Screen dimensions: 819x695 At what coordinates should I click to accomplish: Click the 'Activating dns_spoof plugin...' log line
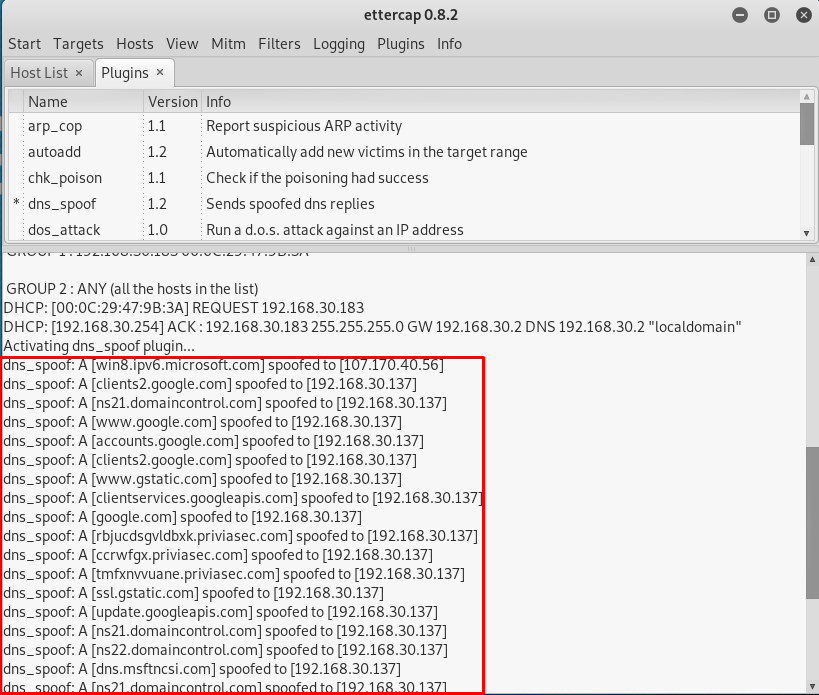(x=99, y=346)
